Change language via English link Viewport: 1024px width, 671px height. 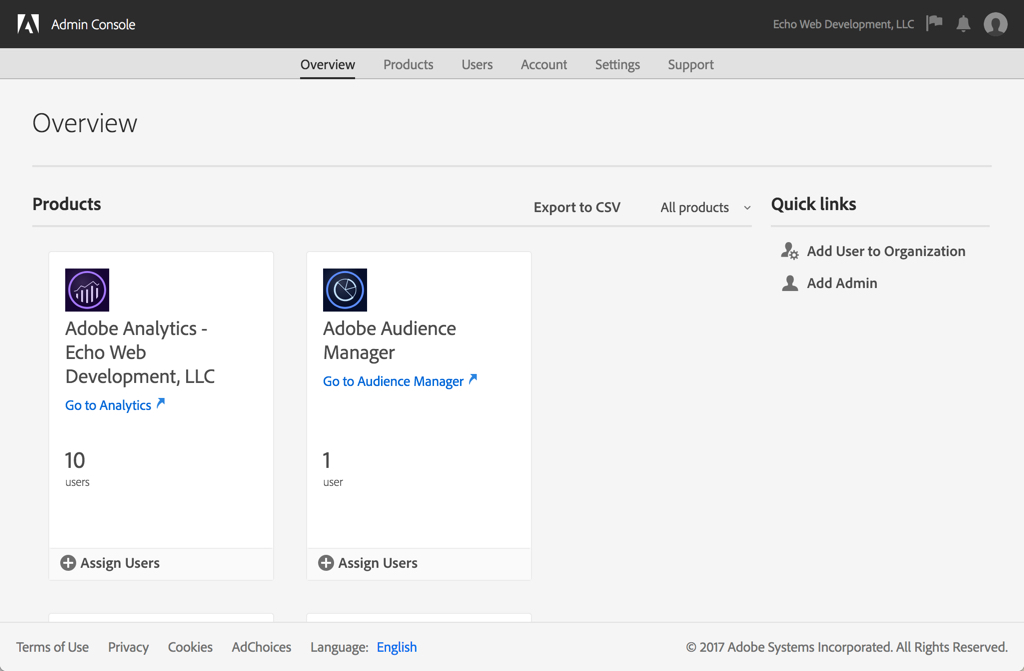tap(396, 647)
